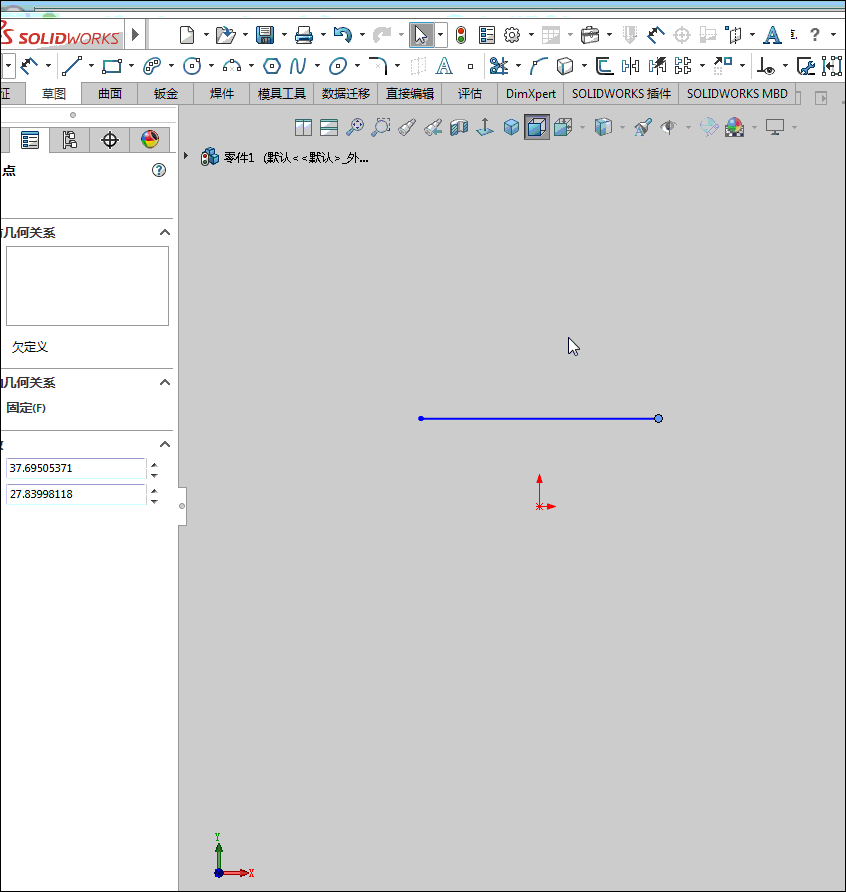
Task: Open View Settings monitor dropdown arrow
Action: click(794, 127)
